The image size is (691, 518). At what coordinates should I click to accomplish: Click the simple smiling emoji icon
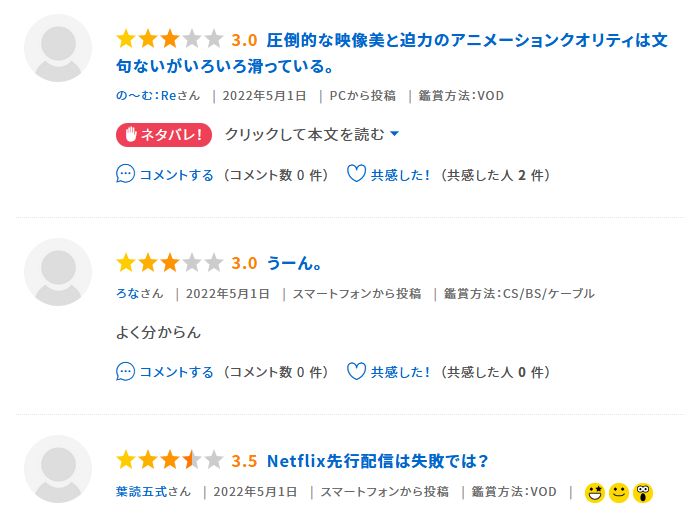pos(619,492)
